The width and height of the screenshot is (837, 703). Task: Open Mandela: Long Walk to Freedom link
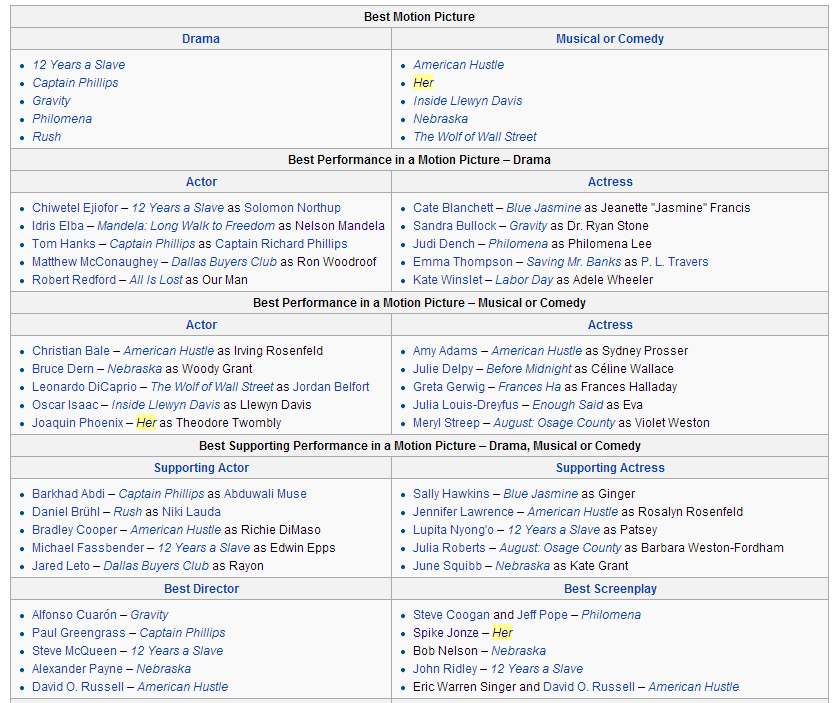click(x=186, y=226)
